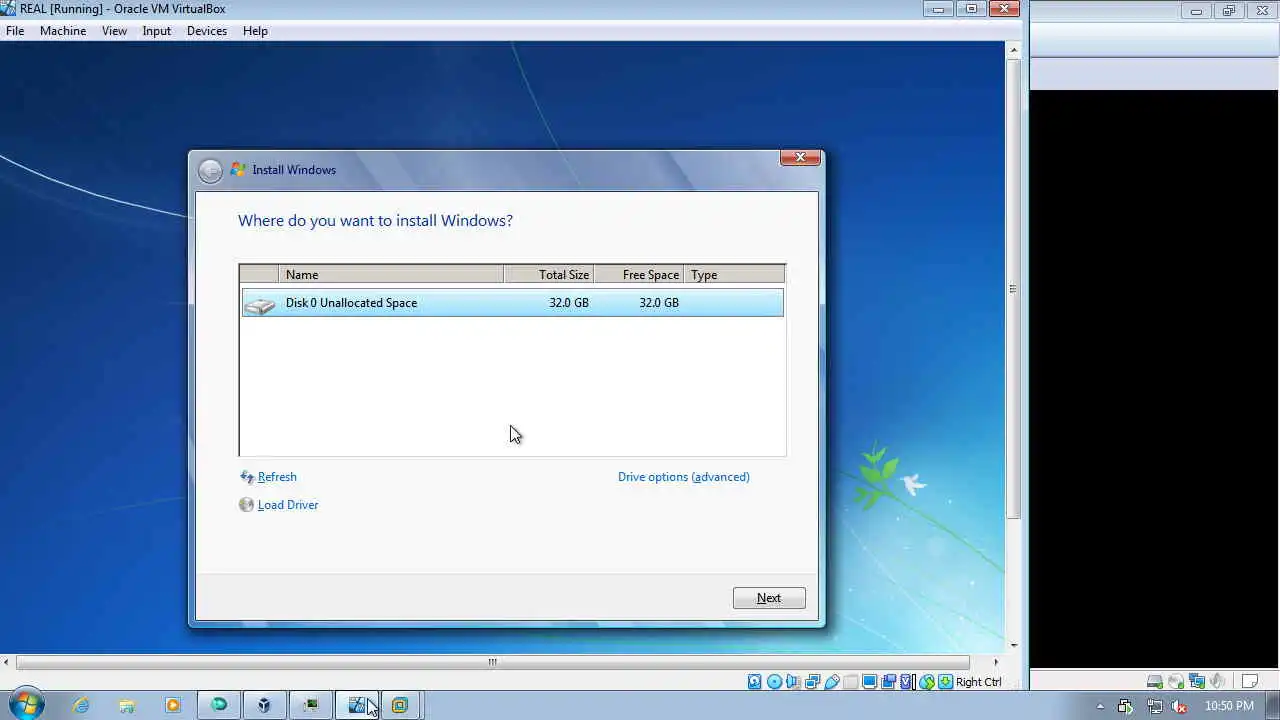Screen dimensions: 1280x720
Task: Select the Disk 0 Unallocated Space row
Action: click(x=512, y=303)
